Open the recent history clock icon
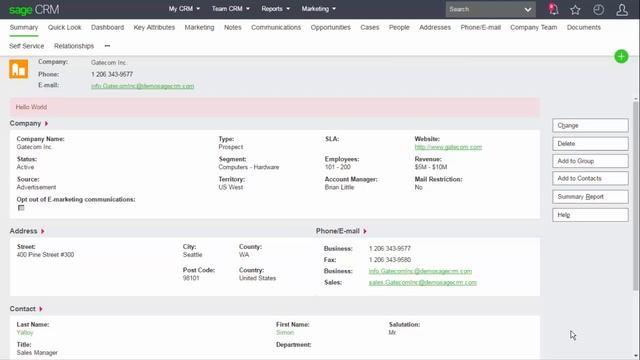 click(598, 10)
